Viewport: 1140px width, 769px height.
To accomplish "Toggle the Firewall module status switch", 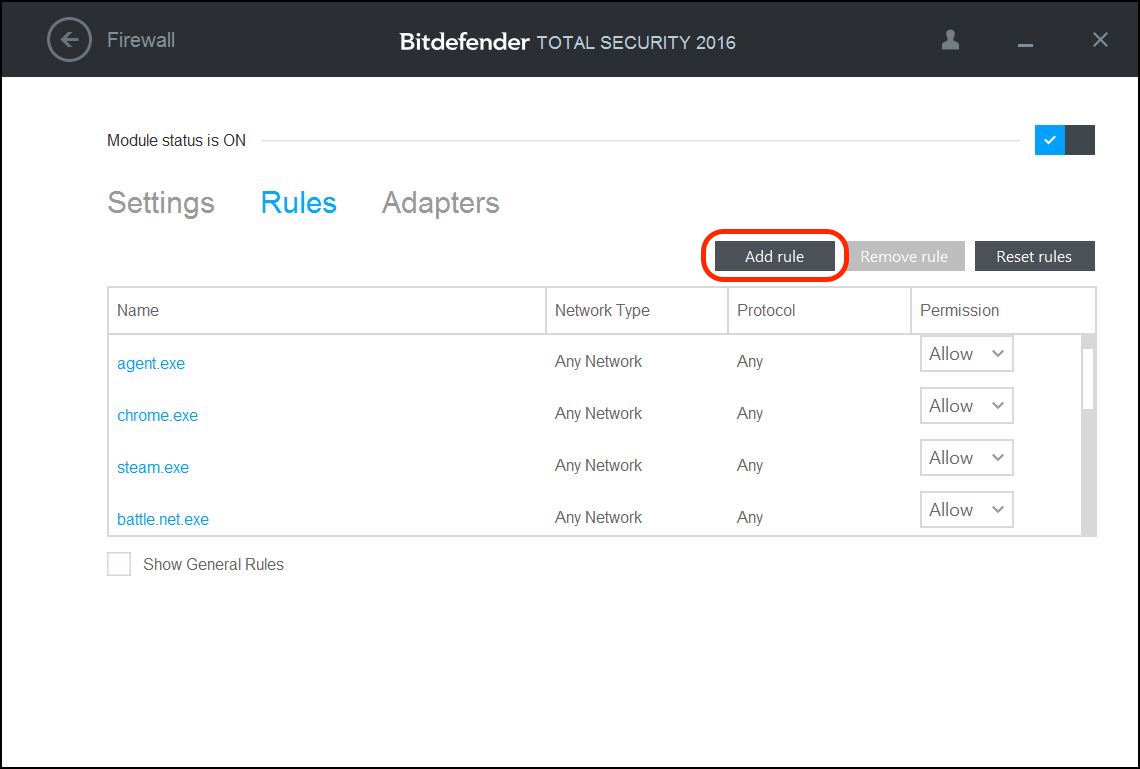I will coord(1064,140).
